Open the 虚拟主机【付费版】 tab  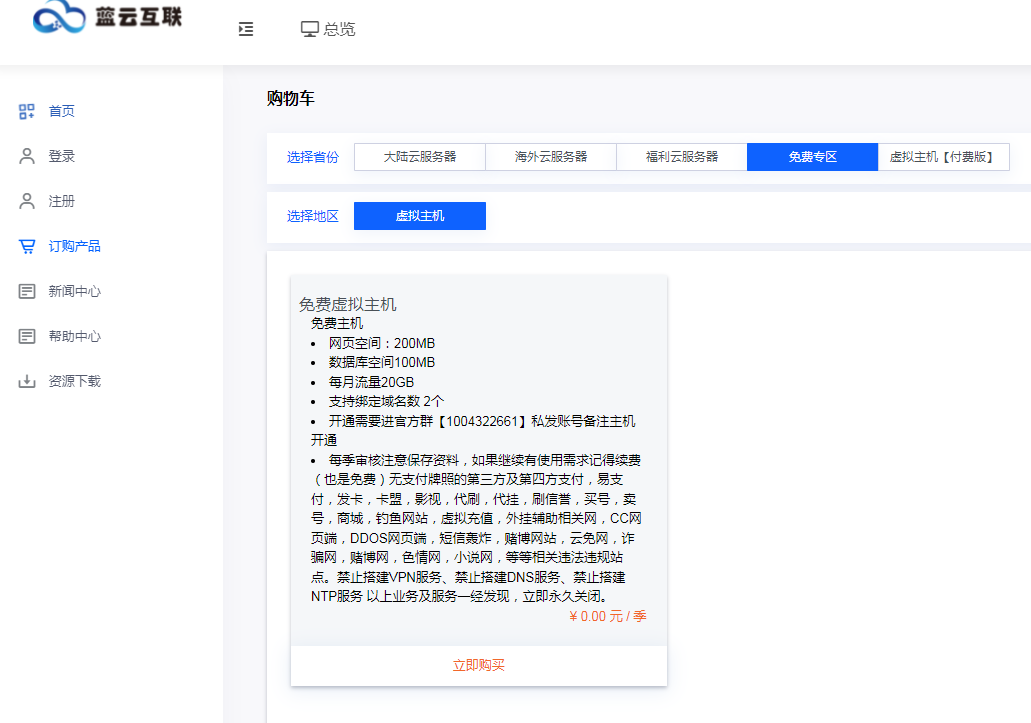943,157
